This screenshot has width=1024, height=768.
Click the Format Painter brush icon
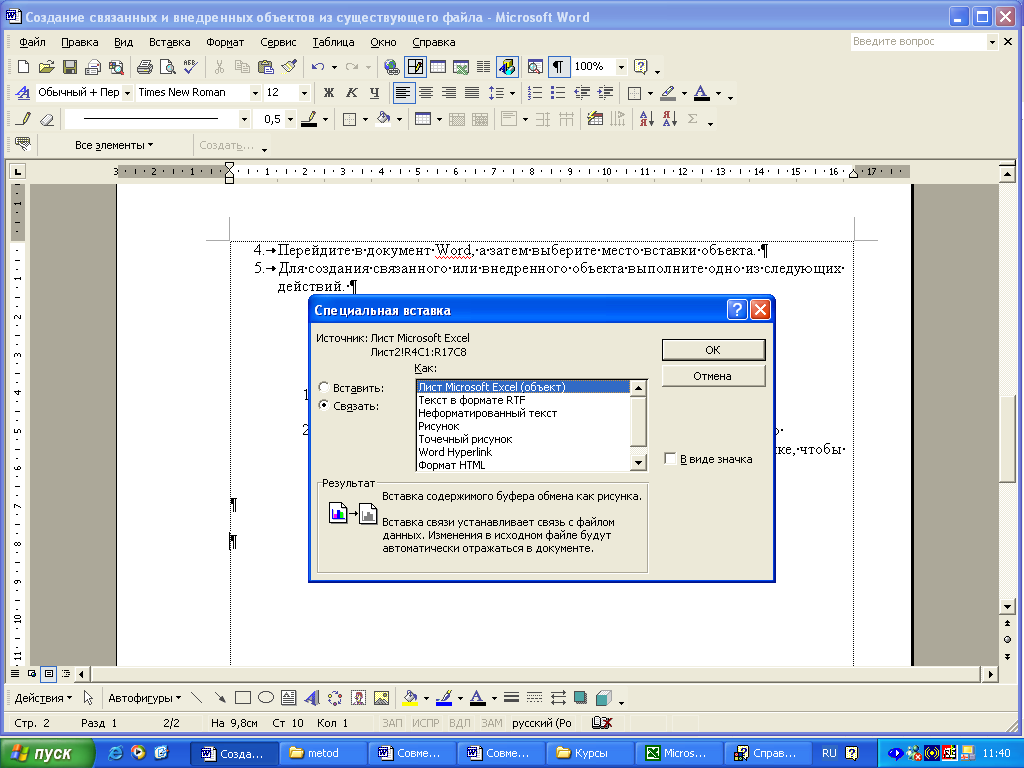pos(289,67)
